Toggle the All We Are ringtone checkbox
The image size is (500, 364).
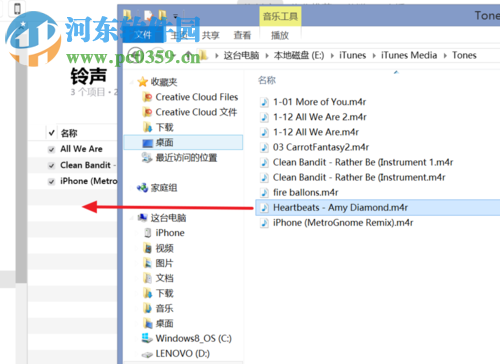click(51, 149)
